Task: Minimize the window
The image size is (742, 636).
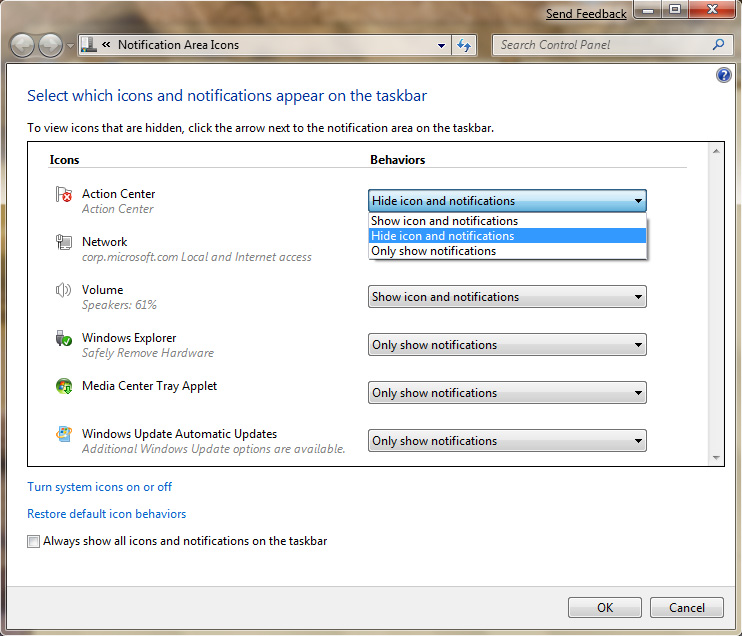Action: pos(648,9)
